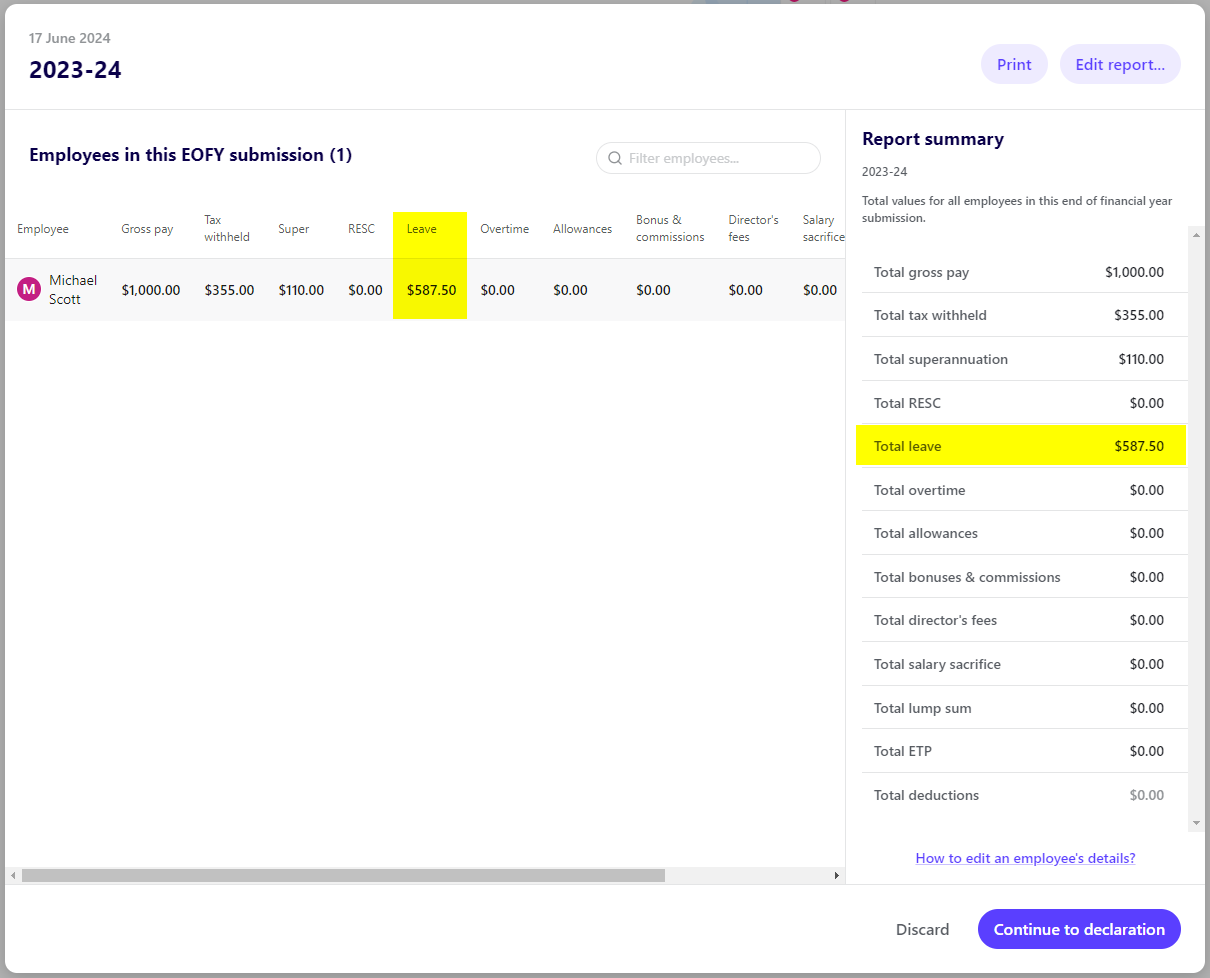
Task: Click the Tax withheld column header
Action: pyautogui.click(x=227, y=228)
